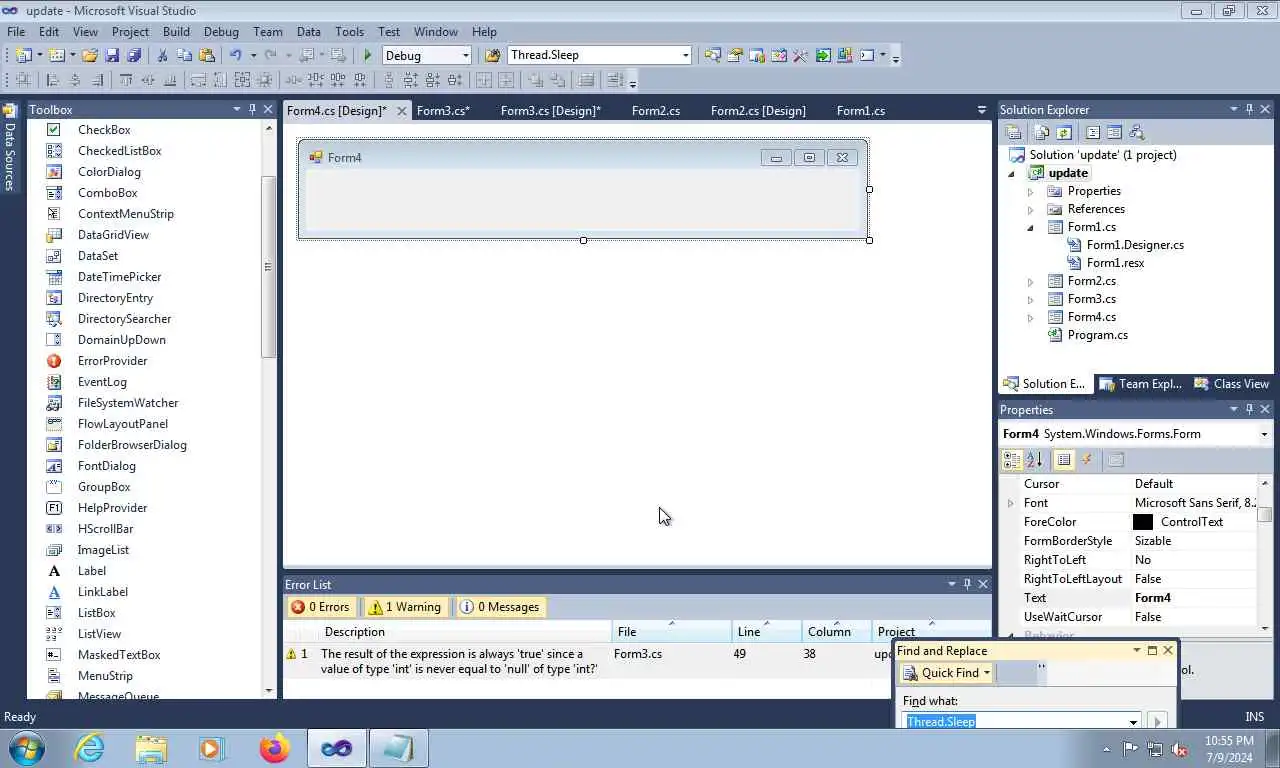The width and height of the screenshot is (1280, 768).
Task: Toggle Categorized view in Properties panel
Action: click(x=1012, y=460)
